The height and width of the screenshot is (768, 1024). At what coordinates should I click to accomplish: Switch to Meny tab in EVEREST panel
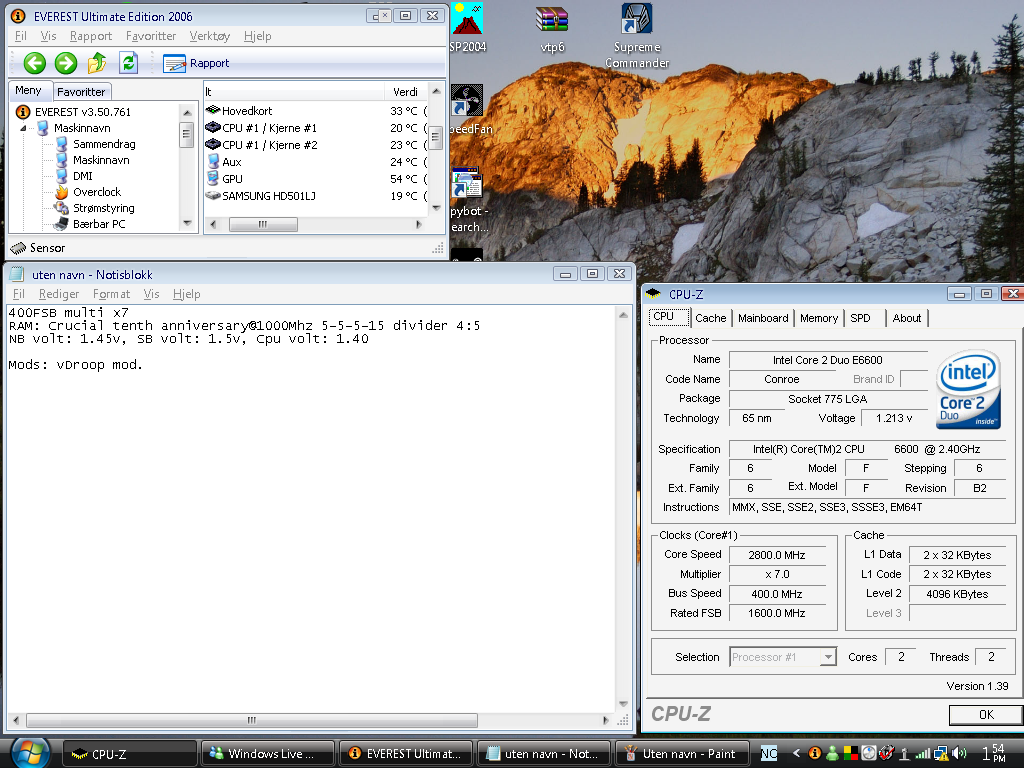pyautogui.click(x=28, y=90)
